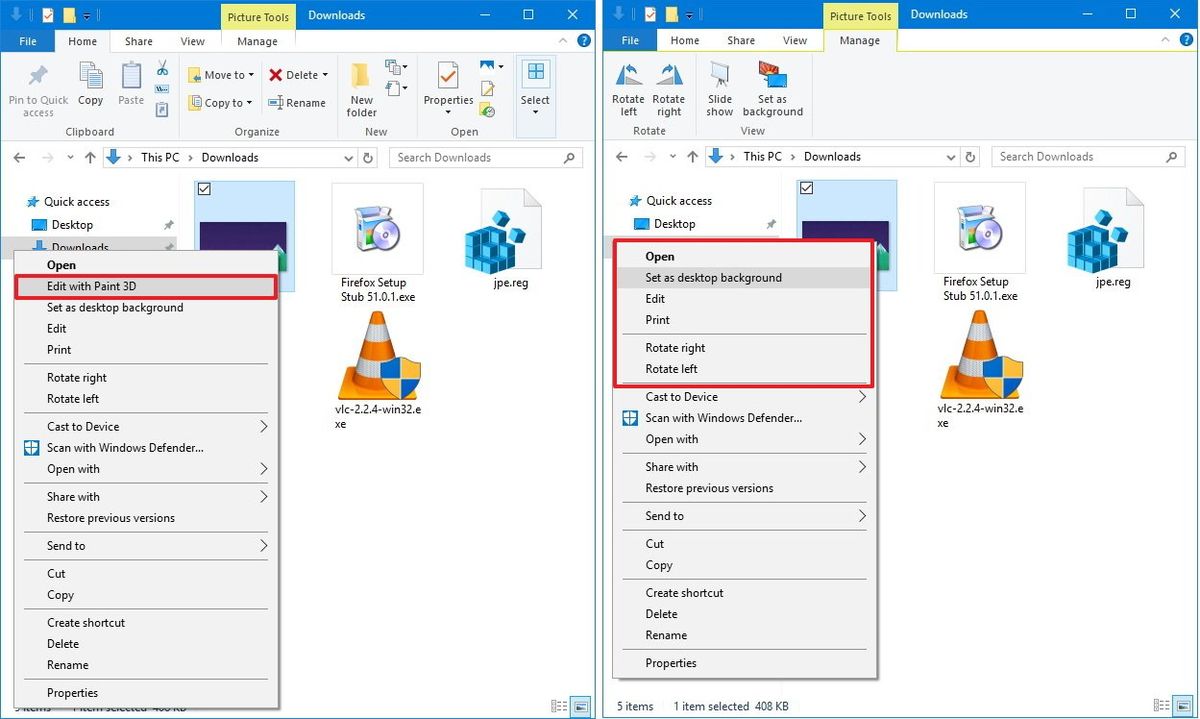Choose Edit with Paint 3D from context menu
1200x719 pixels.
(x=92, y=286)
